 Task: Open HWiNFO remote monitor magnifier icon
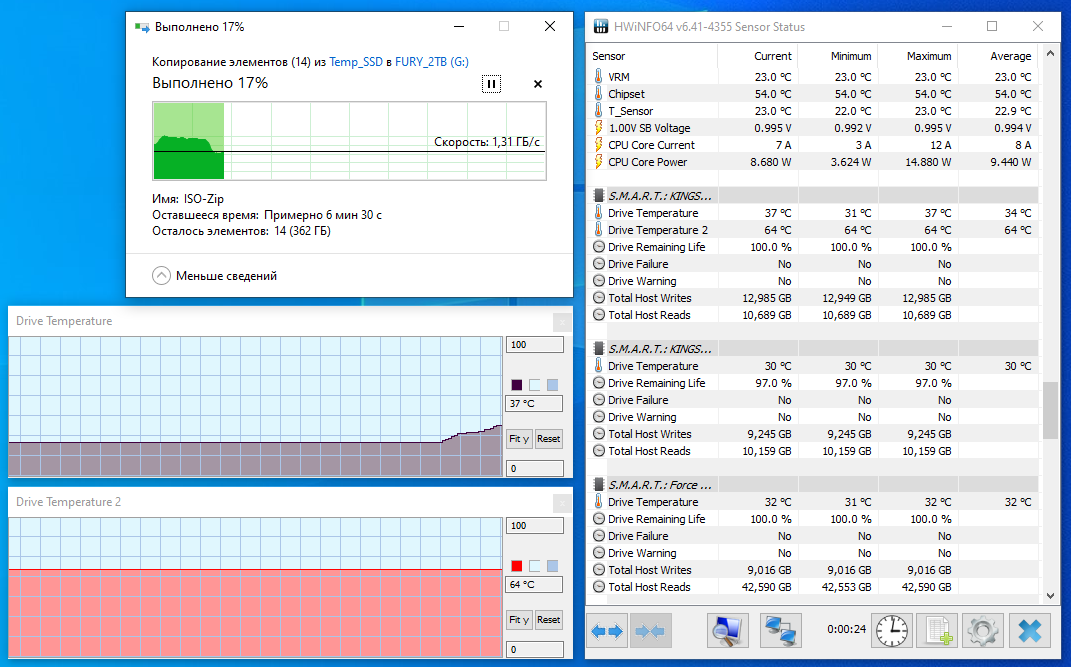[x=727, y=631]
